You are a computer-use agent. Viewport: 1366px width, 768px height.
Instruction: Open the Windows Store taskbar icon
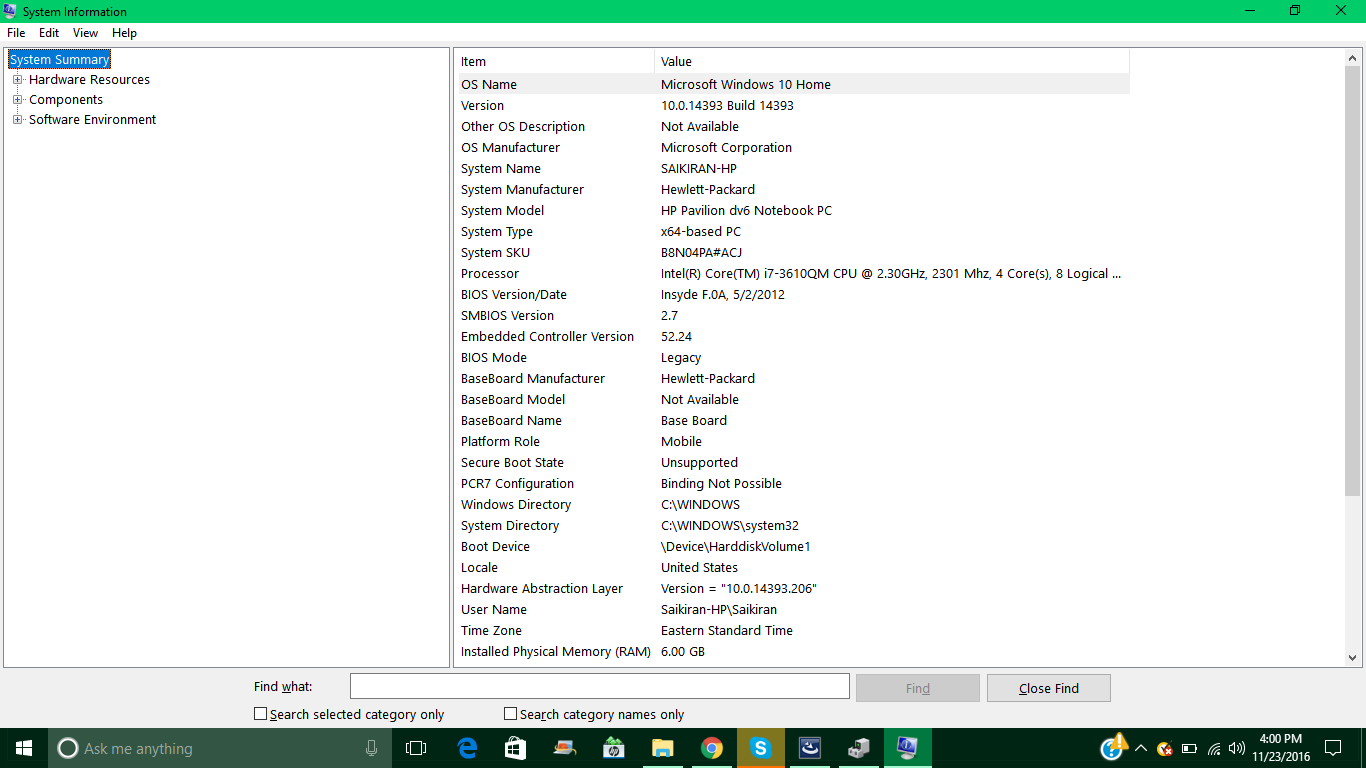pyautogui.click(x=516, y=748)
